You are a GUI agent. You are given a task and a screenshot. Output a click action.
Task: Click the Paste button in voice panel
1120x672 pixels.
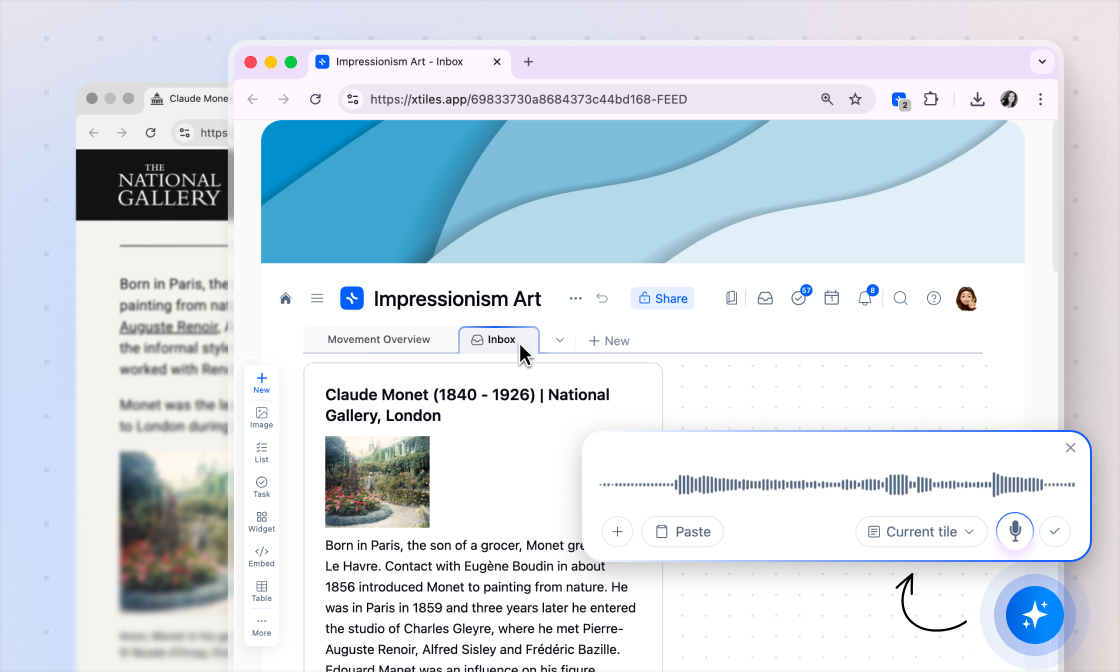coord(682,532)
